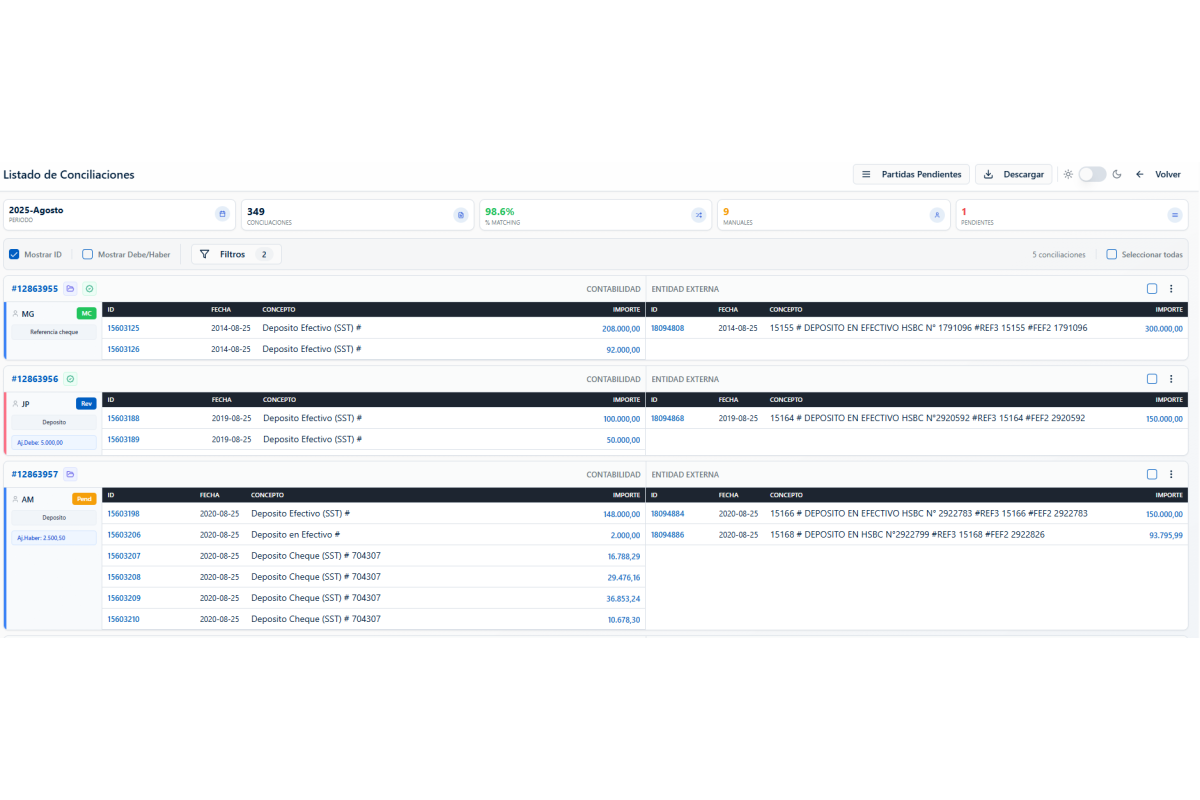Toggle the light/dark theme switch
This screenshot has height=800, width=1200.
pos(1091,174)
